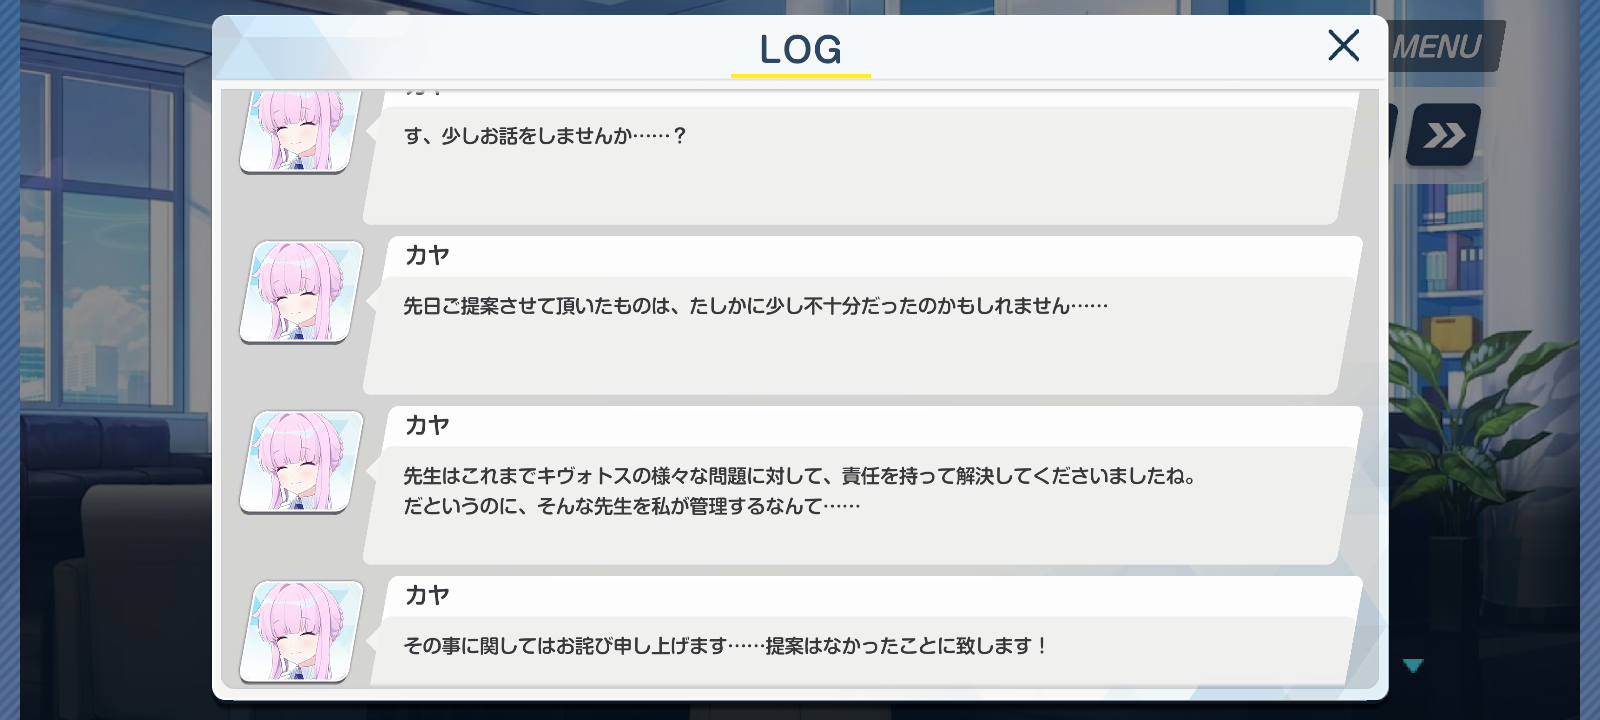
Task: Click the teal down-triangle advance indicator
Action: tap(1413, 665)
